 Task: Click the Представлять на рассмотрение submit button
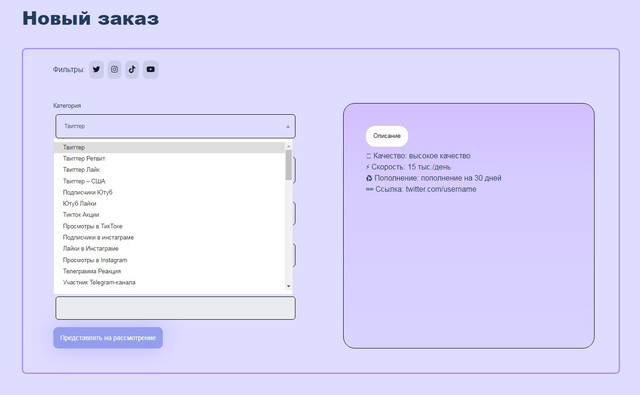tap(108, 338)
